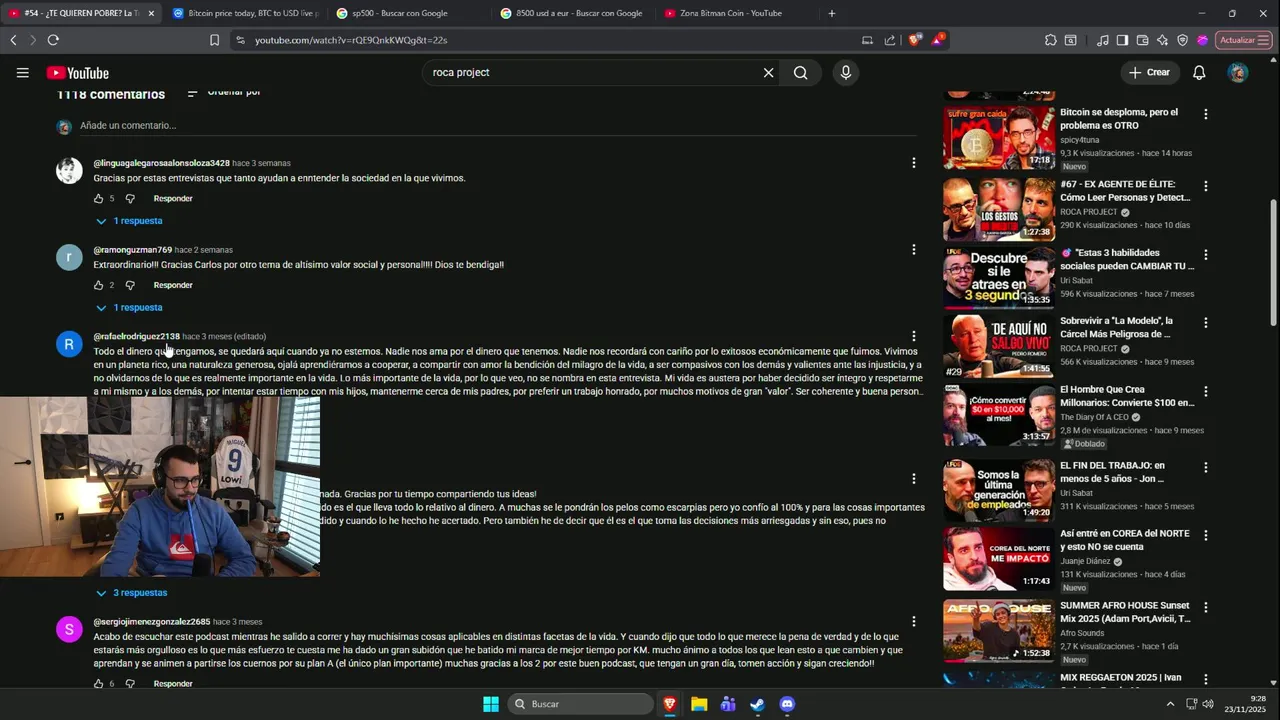Screen dimensions: 1280x720
Task: Click the Crear button
Action: 1149,73
